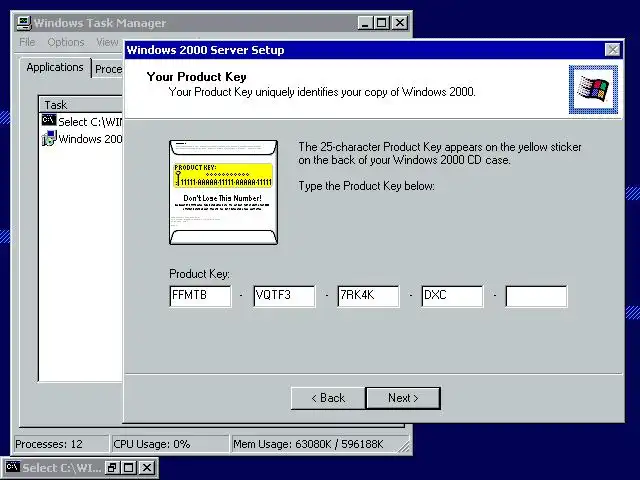Click the Task Manager window resize grip
Screen dimensions: 640x480
coord(404,446)
